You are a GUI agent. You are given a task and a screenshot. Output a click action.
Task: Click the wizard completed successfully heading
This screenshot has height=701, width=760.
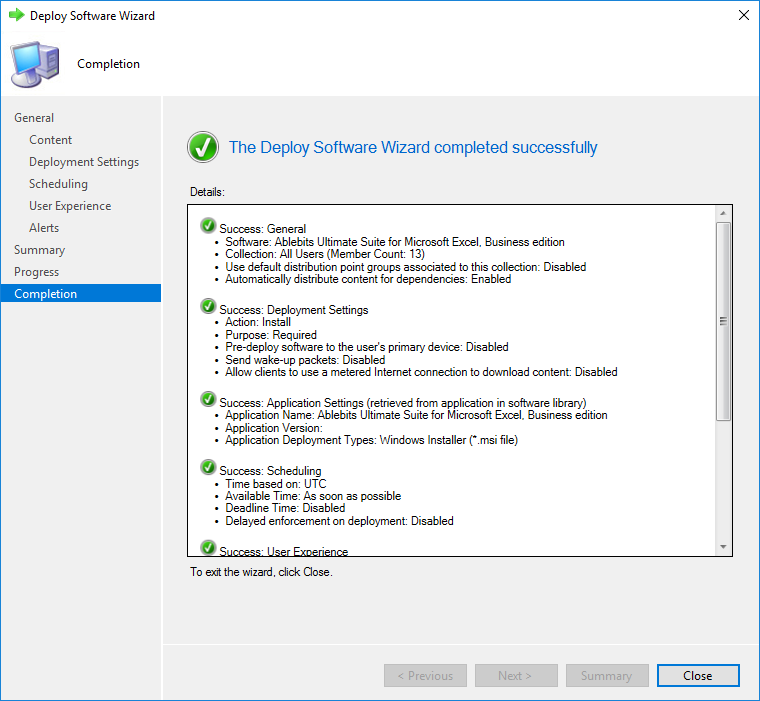pyautogui.click(x=413, y=147)
